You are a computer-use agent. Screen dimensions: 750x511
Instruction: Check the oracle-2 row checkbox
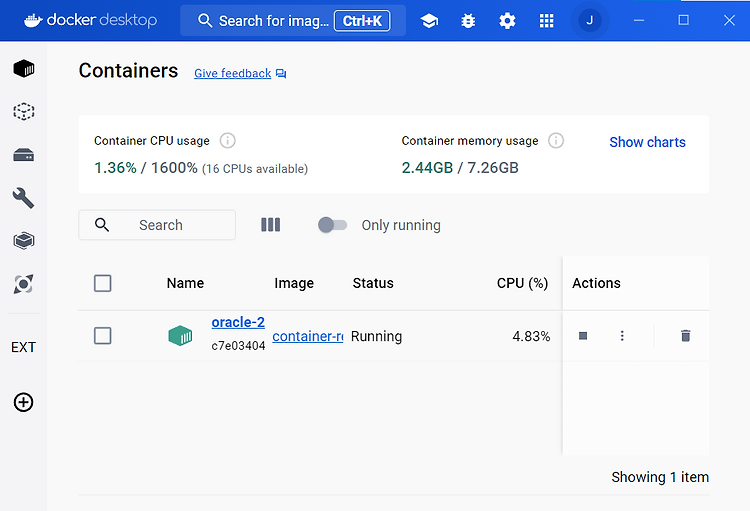(102, 336)
